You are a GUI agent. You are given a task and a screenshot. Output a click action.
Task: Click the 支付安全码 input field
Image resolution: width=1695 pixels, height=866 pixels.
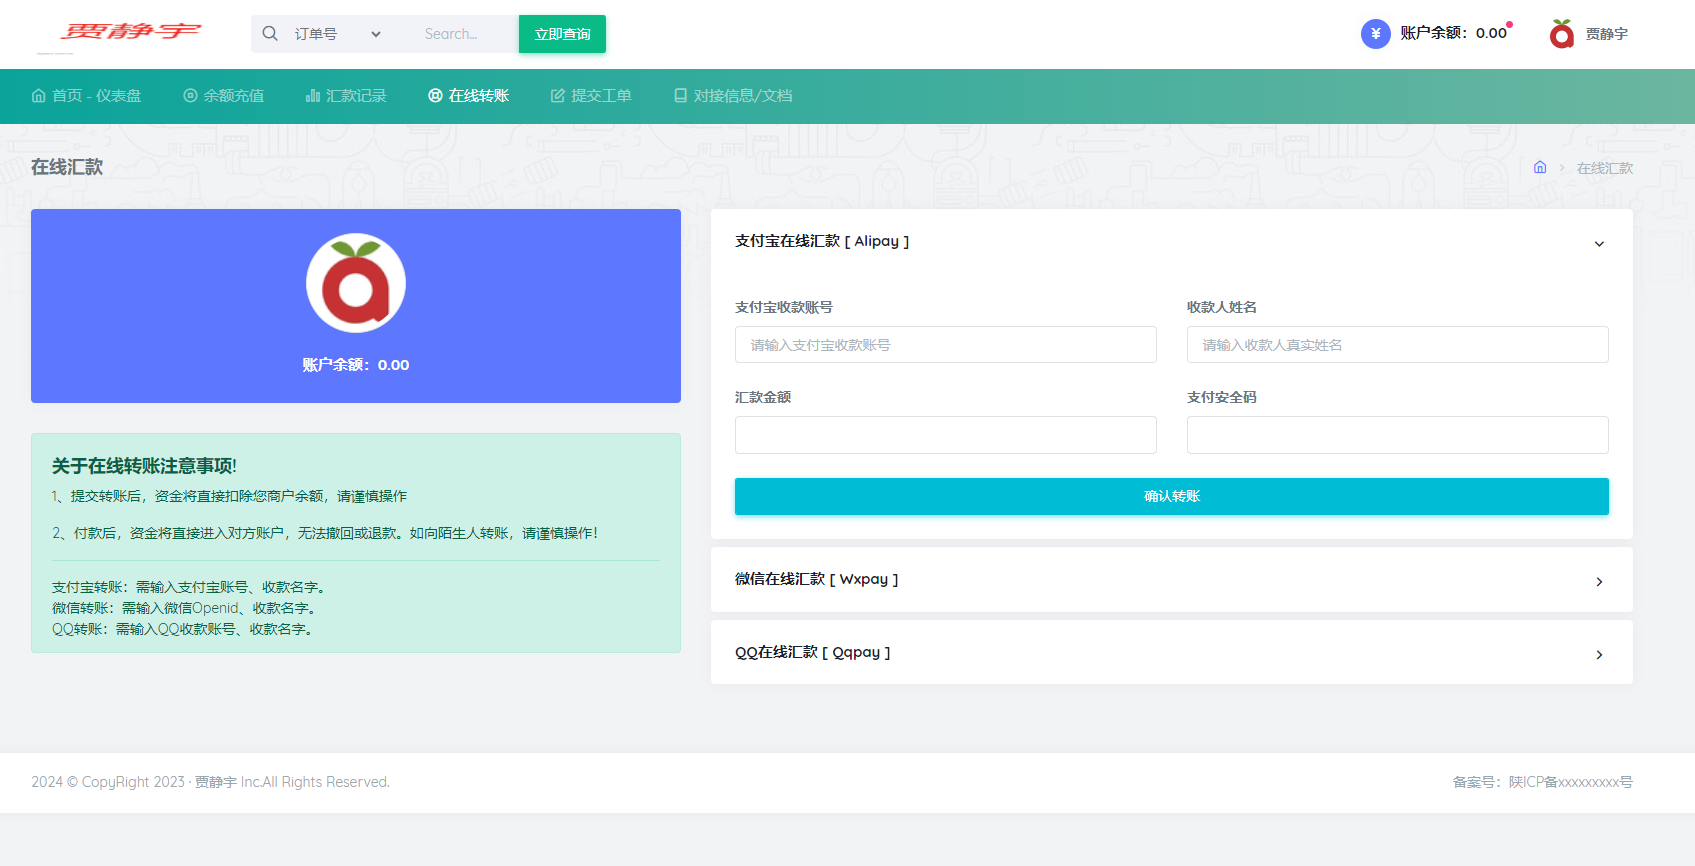1398,435
